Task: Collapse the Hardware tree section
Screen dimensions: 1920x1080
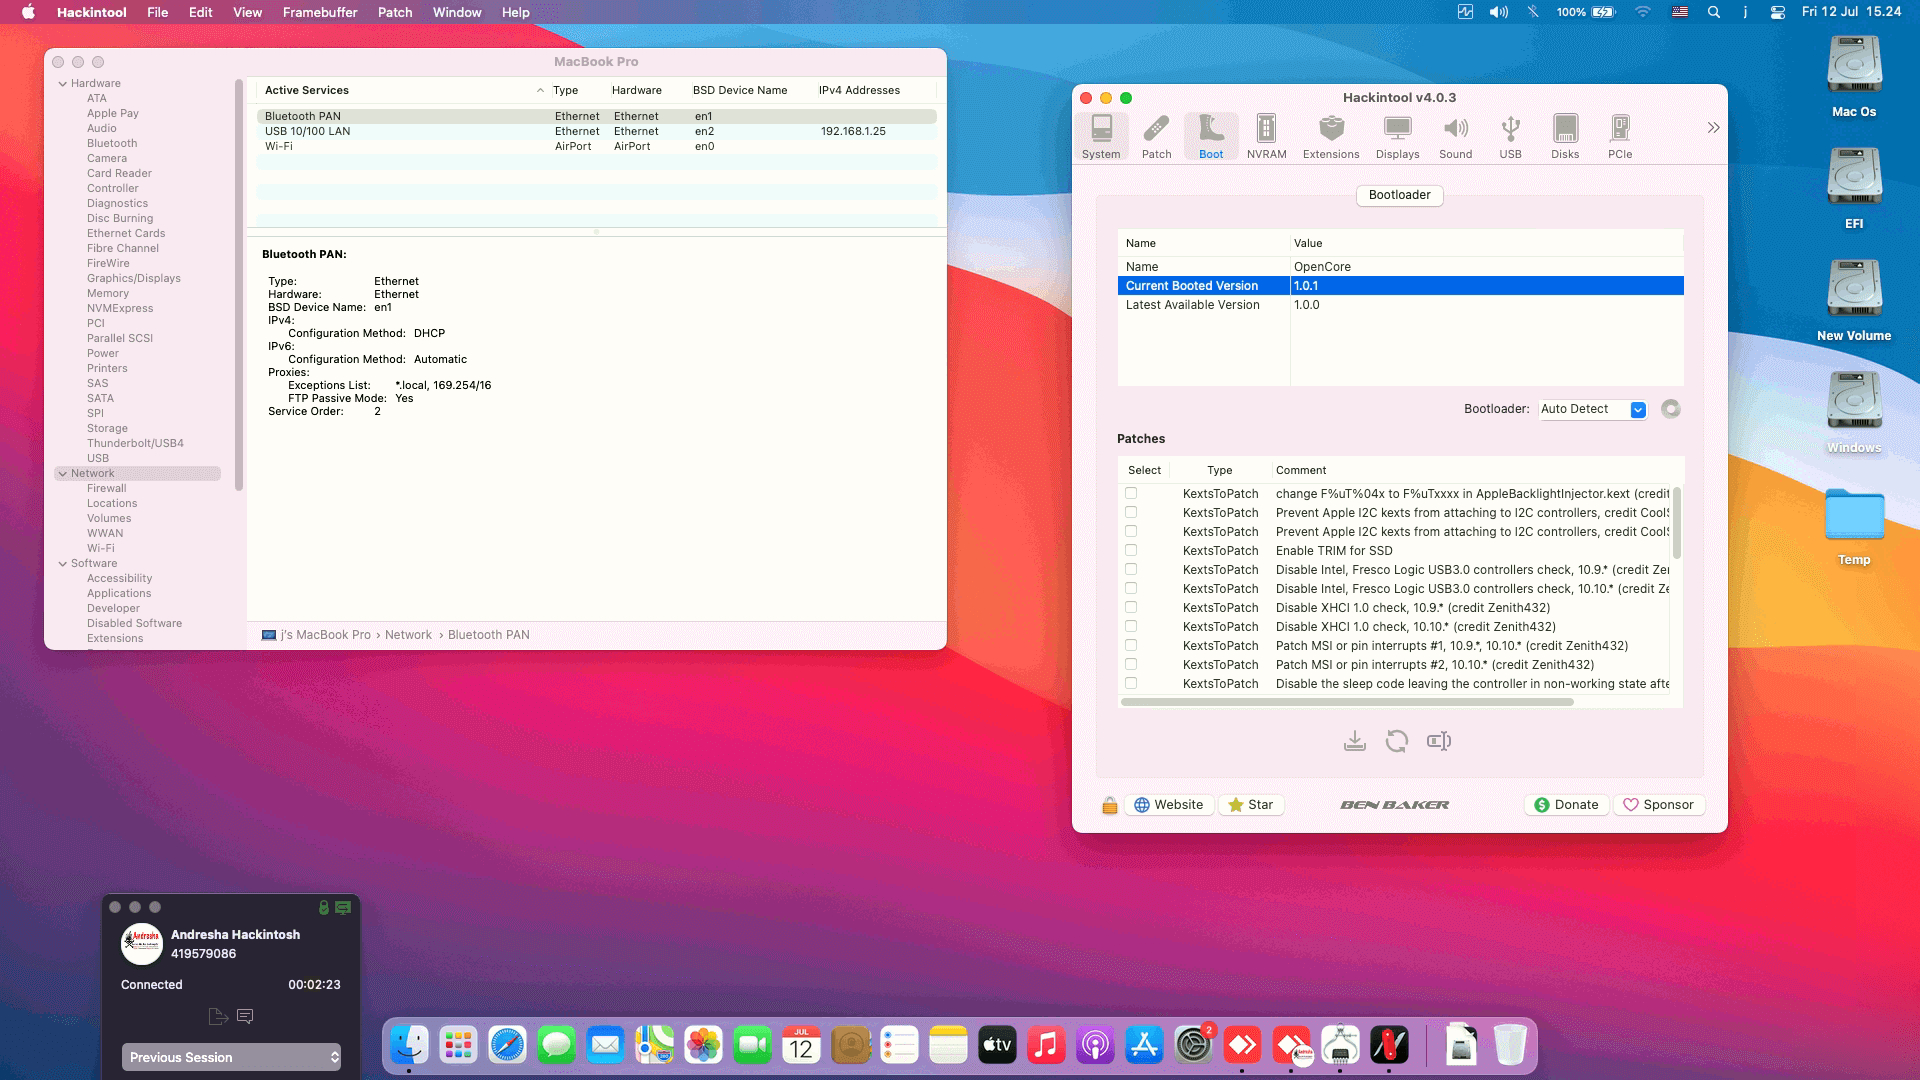Action: click(x=63, y=84)
